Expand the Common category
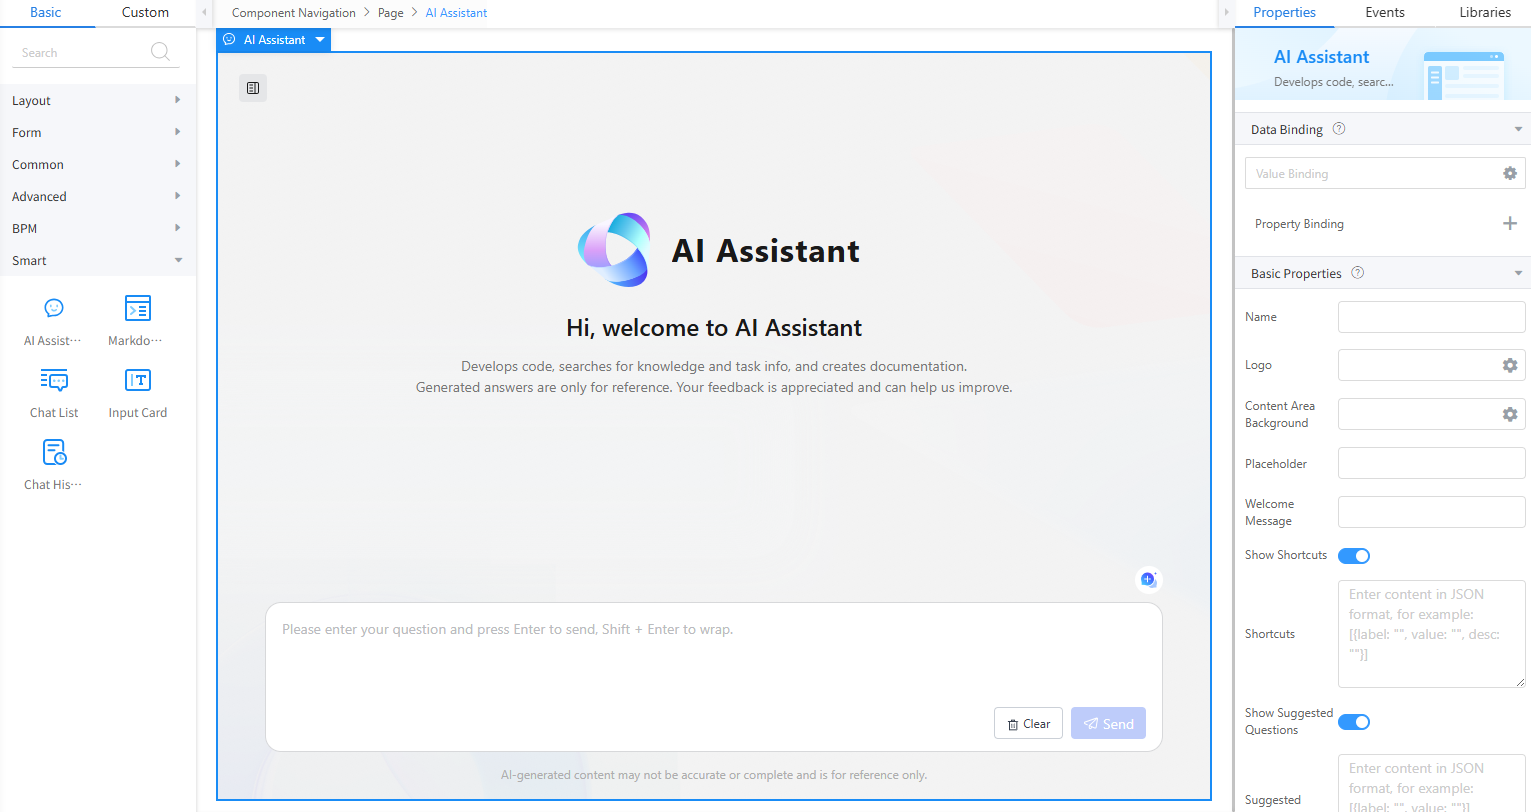 click(98, 164)
